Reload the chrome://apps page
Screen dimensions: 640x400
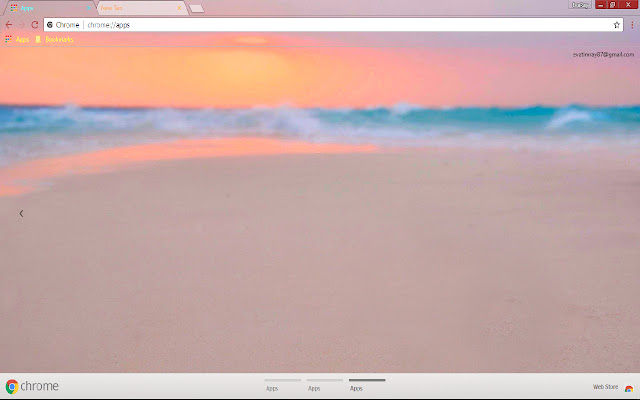coord(35,25)
